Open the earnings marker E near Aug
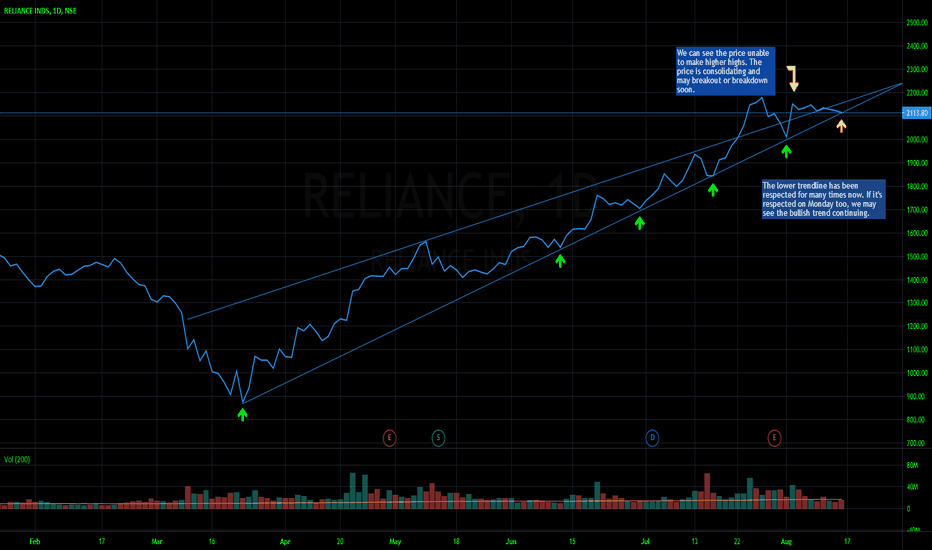Viewport: 932px width, 550px height. pyautogui.click(x=774, y=438)
